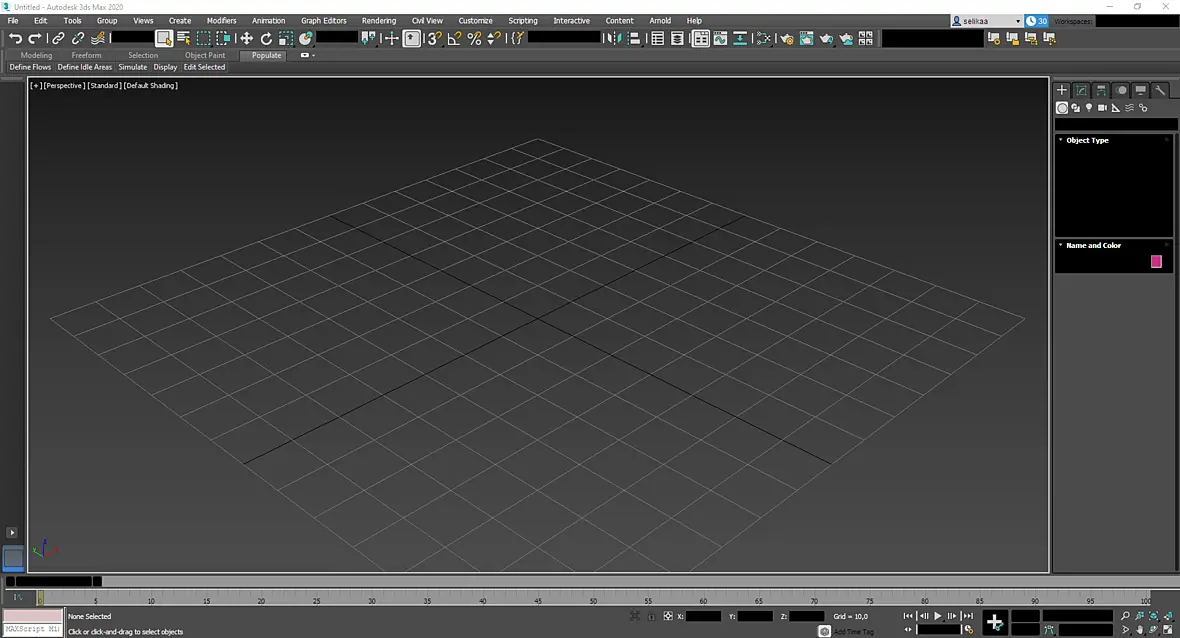This screenshot has height=638, width=1180.
Task: Select the Cameras category icon
Action: (x=1102, y=108)
